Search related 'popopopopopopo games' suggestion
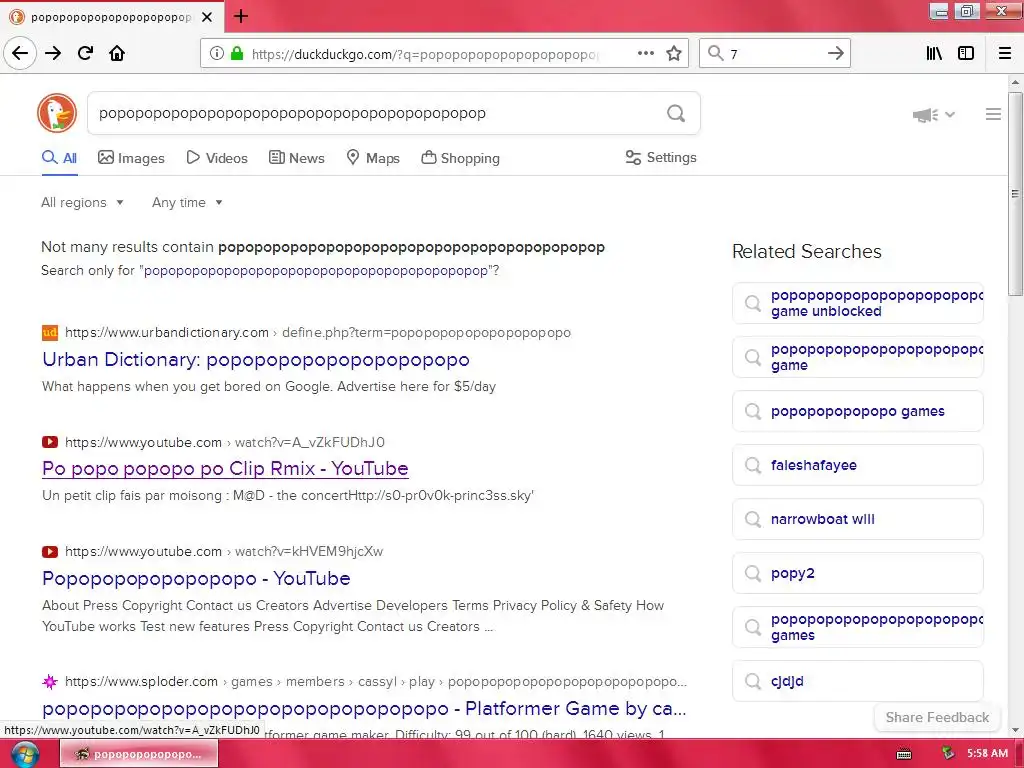1024x768 pixels. [857, 411]
